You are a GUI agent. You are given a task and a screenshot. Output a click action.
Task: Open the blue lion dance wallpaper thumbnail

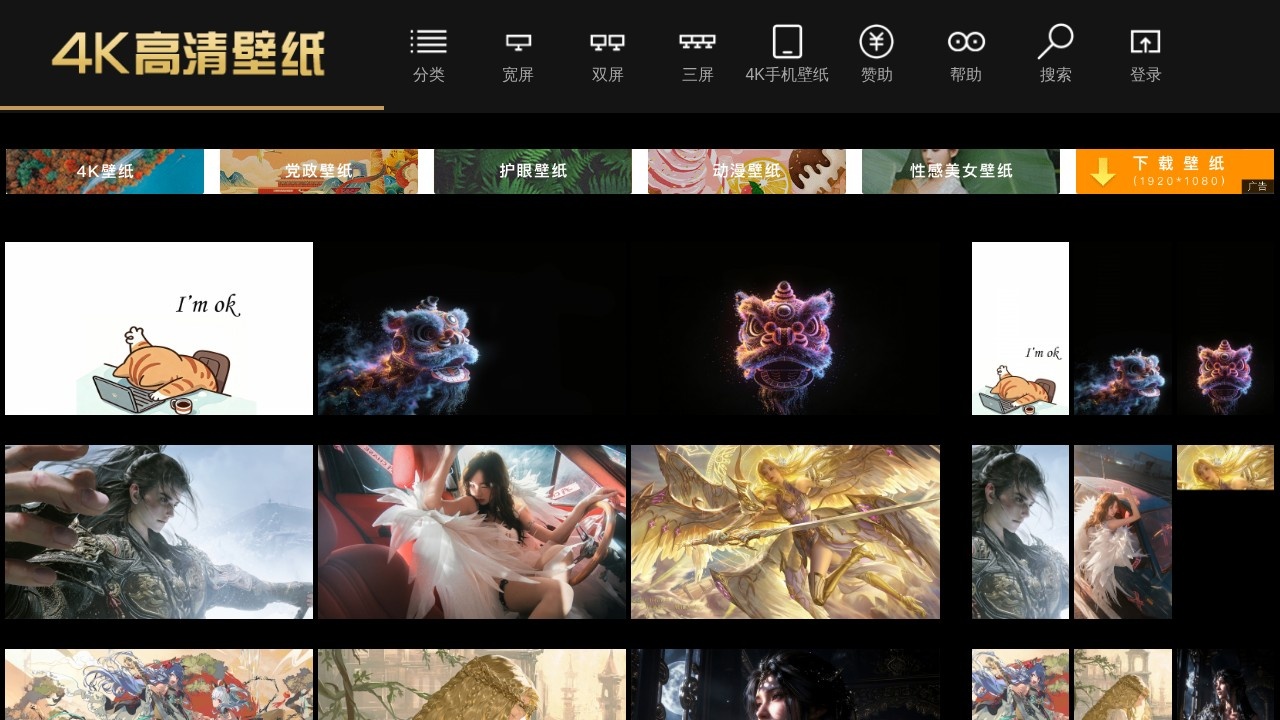click(x=471, y=327)
